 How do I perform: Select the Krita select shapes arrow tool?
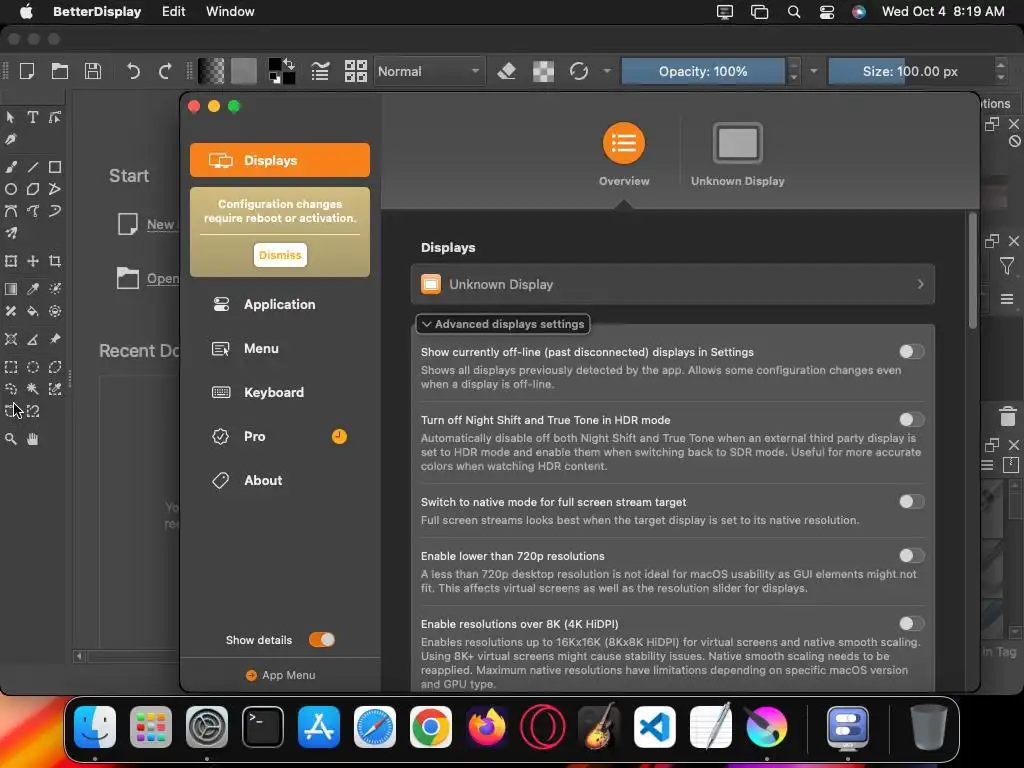[10, 118]
